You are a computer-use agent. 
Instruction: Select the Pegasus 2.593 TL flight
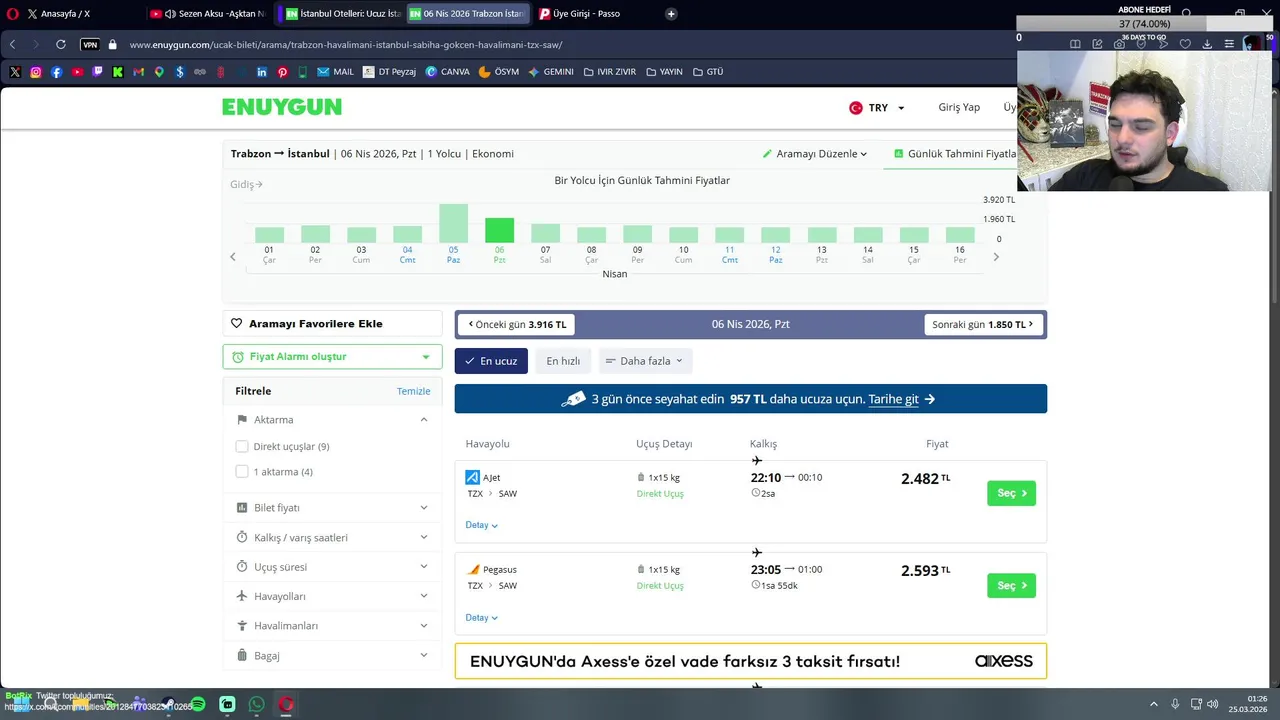click(x=1011, y=585)
